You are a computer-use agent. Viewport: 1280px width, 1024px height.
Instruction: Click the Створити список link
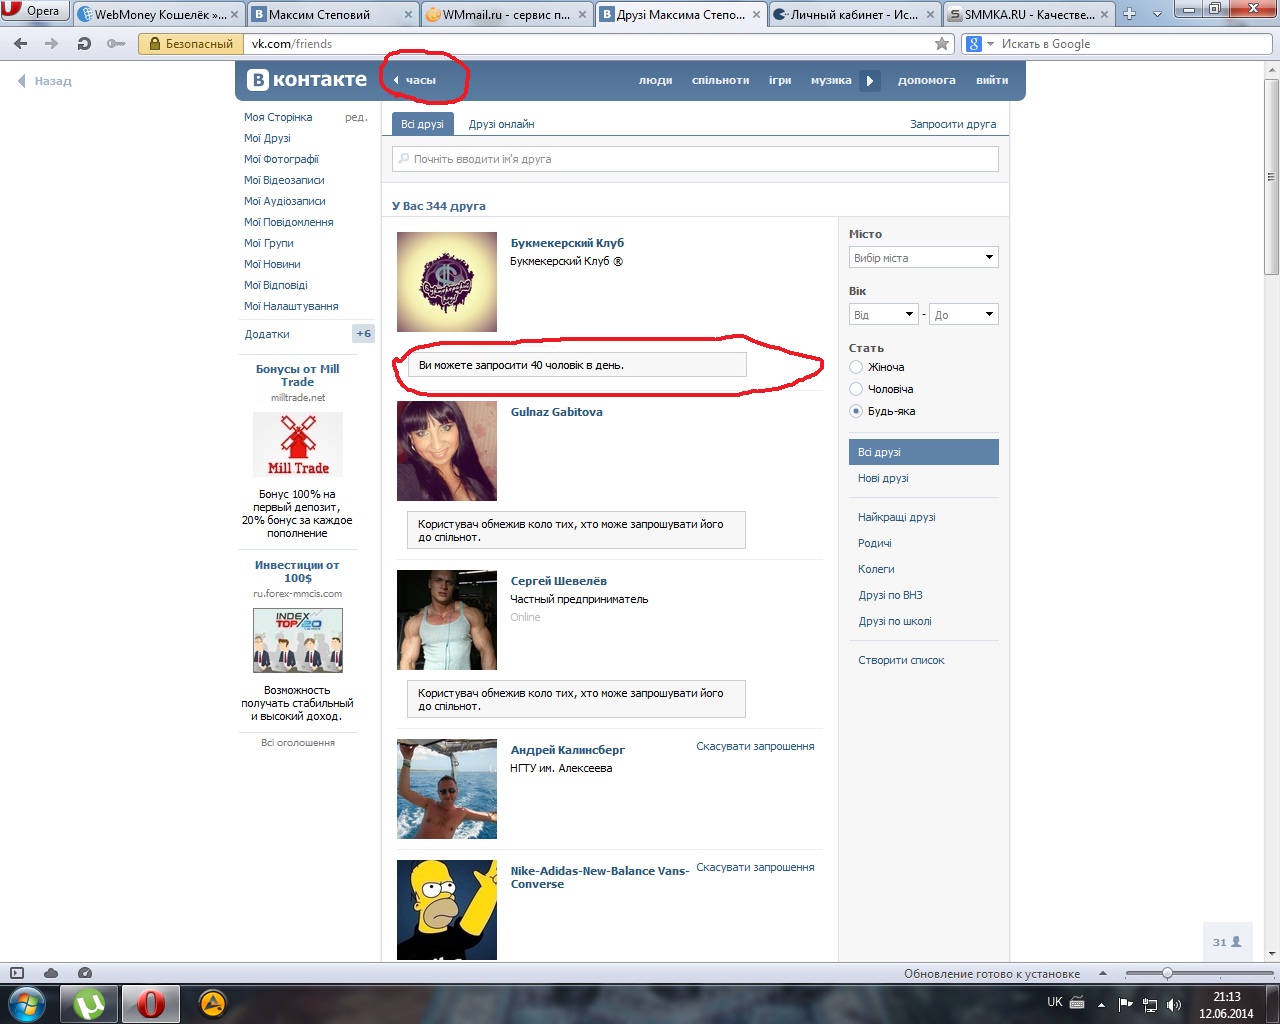pos(901,660)
